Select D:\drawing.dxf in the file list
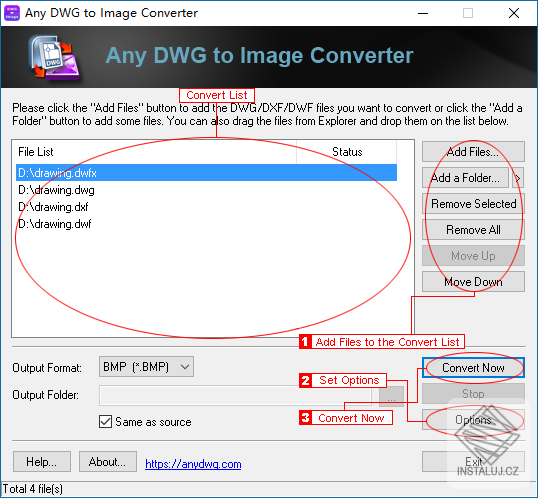538x498 pixels. click(206, 207)
